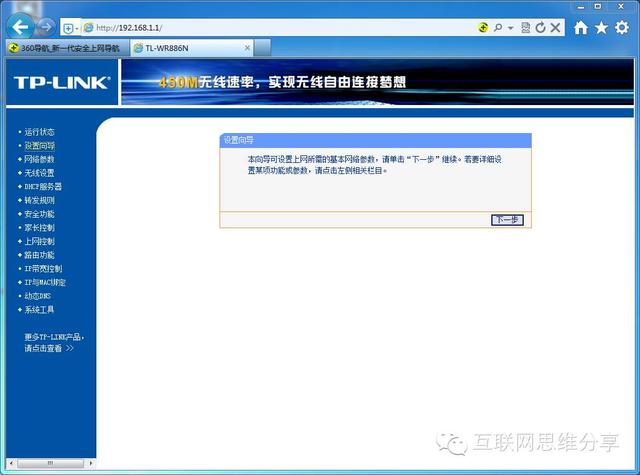The height and width of the screenshot is (475, 640).
Task: Click the sidebar horizontal scrollbar thumb
Action: pos(50,463)
